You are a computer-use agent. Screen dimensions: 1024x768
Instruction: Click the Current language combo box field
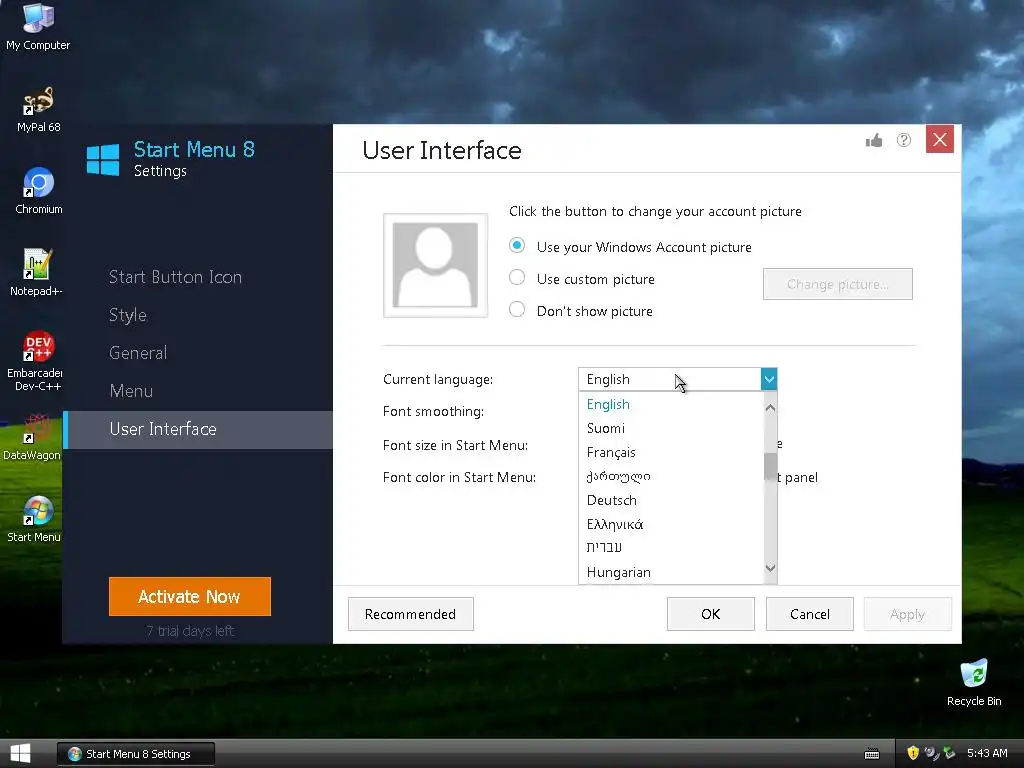tap(677, 379)
